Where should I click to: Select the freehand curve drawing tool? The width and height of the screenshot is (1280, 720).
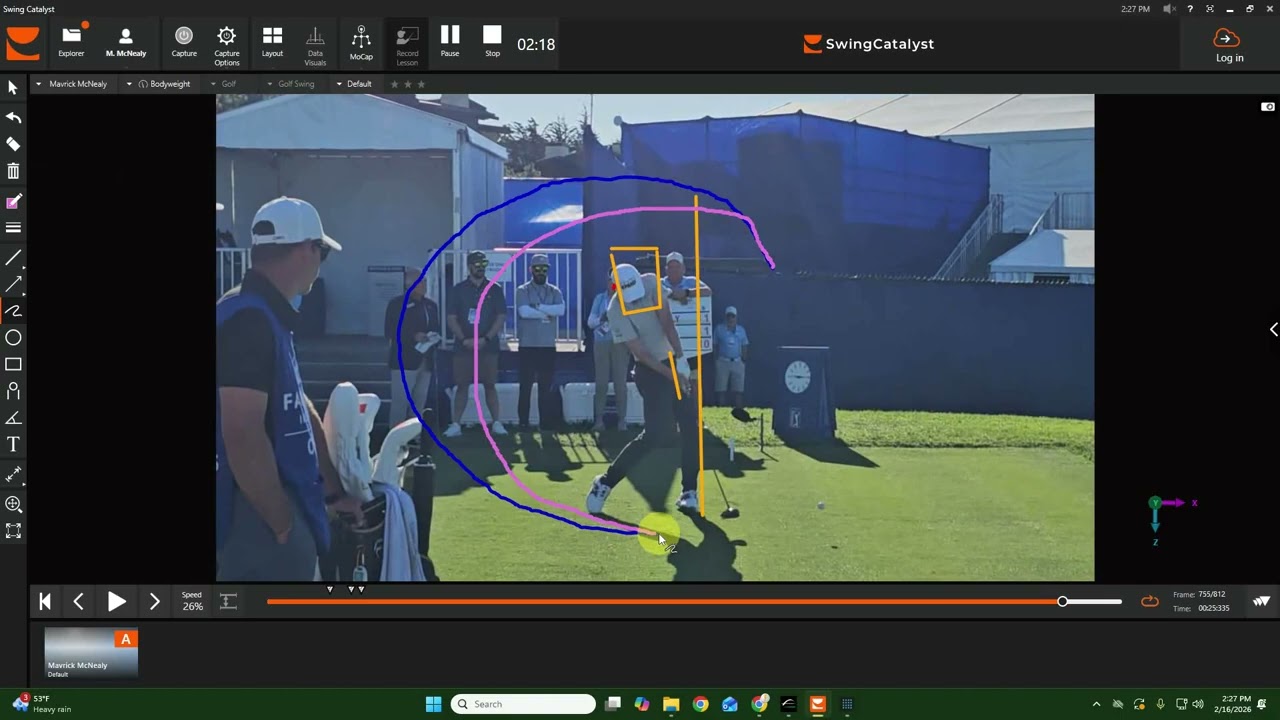click(13, 311)
